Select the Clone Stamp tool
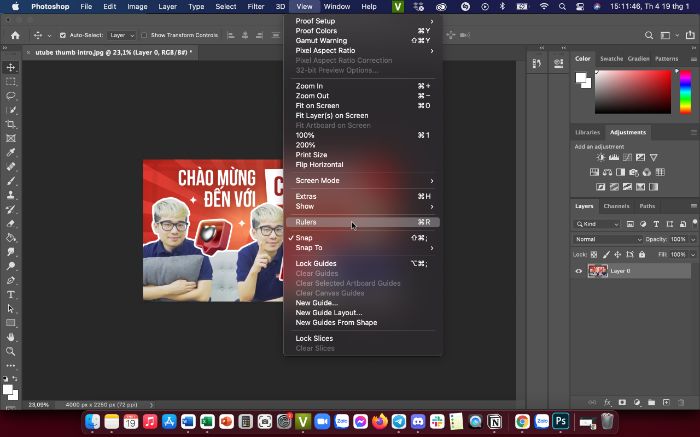The height and width of the screenshot is (437, 700). click(11, 195)
